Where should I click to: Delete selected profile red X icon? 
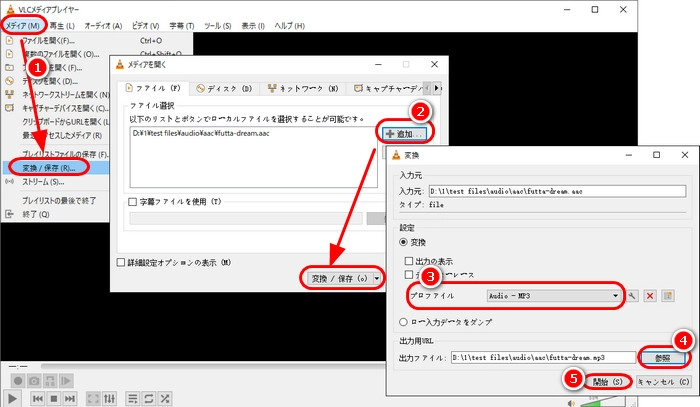(x=650, y=295)
